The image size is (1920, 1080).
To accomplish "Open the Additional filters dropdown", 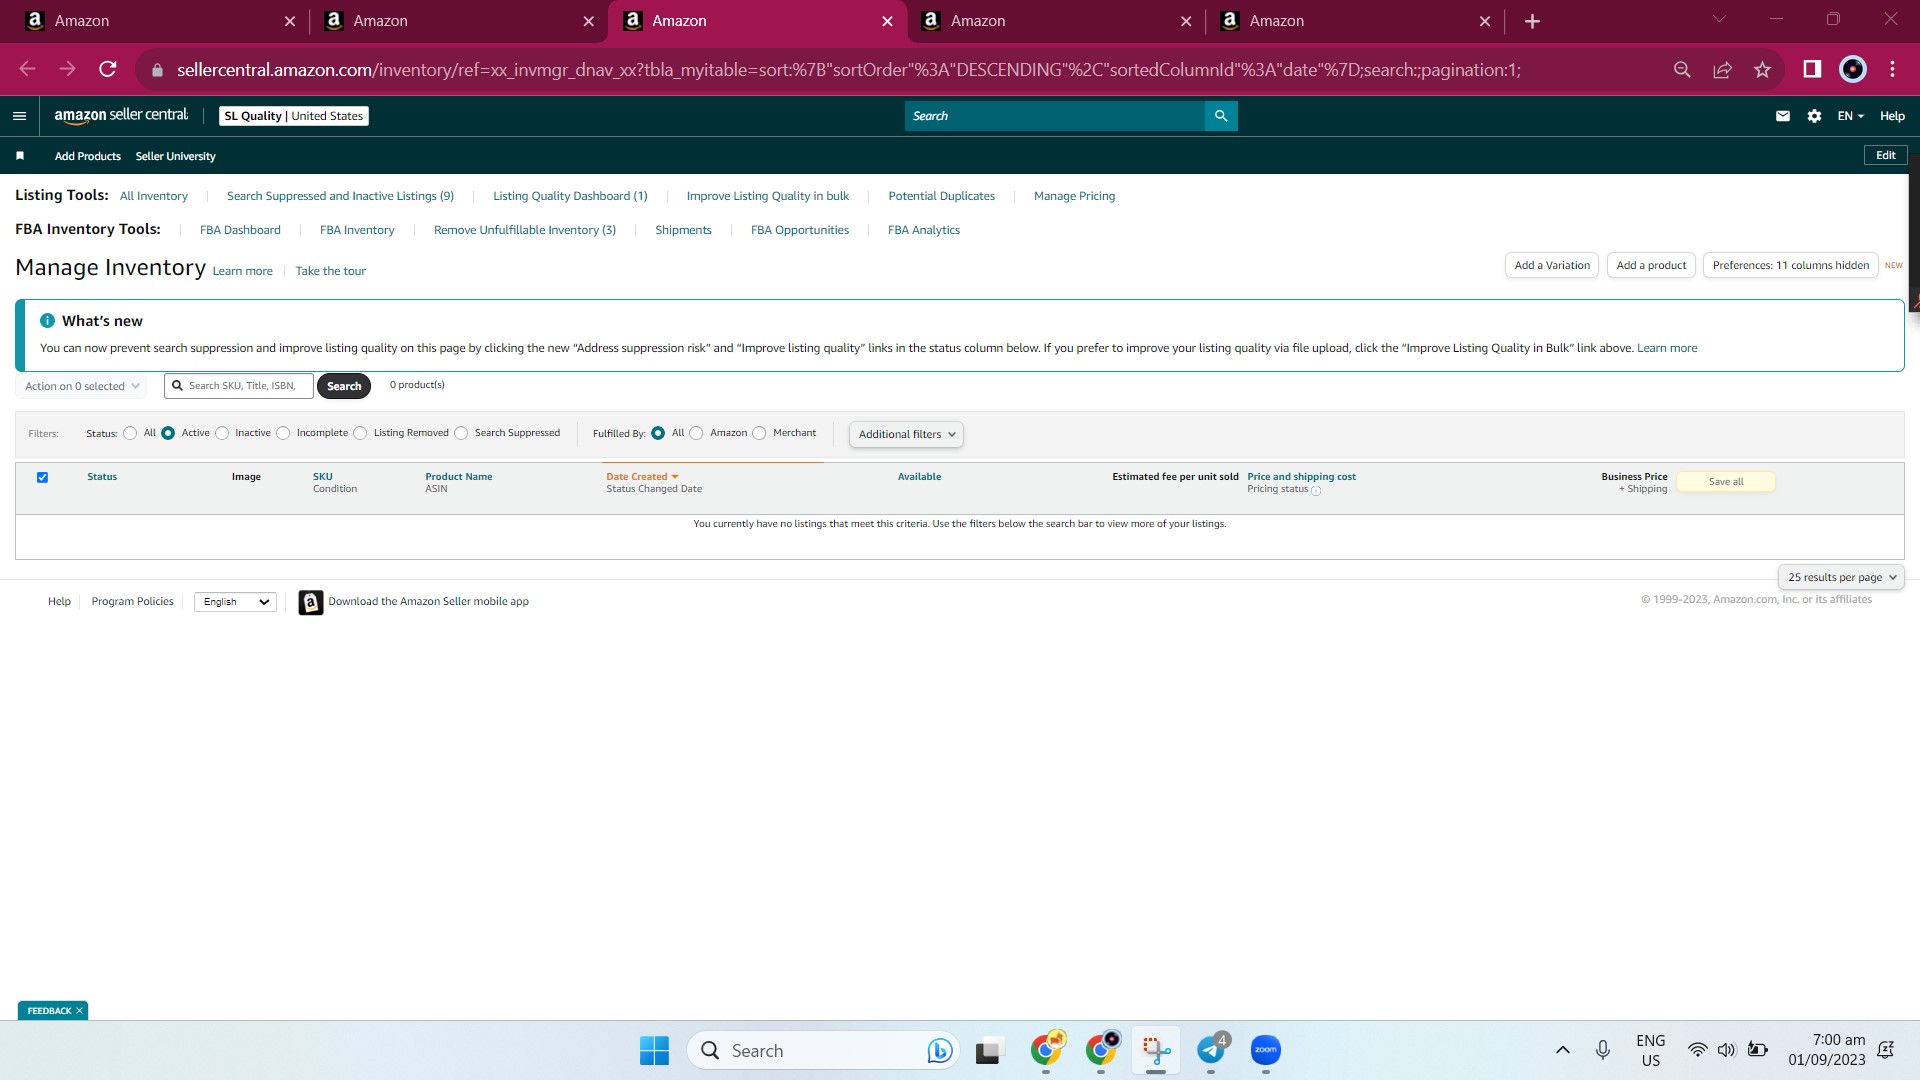I will (906, 434).
